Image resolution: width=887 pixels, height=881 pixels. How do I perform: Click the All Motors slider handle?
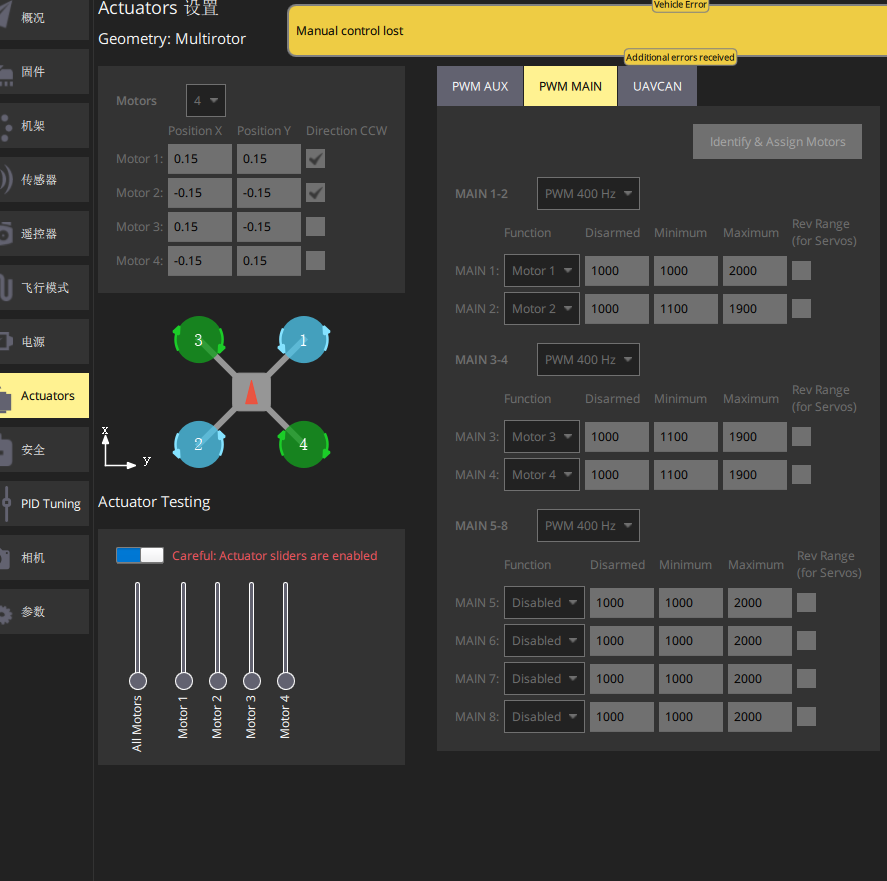point(138,681)
